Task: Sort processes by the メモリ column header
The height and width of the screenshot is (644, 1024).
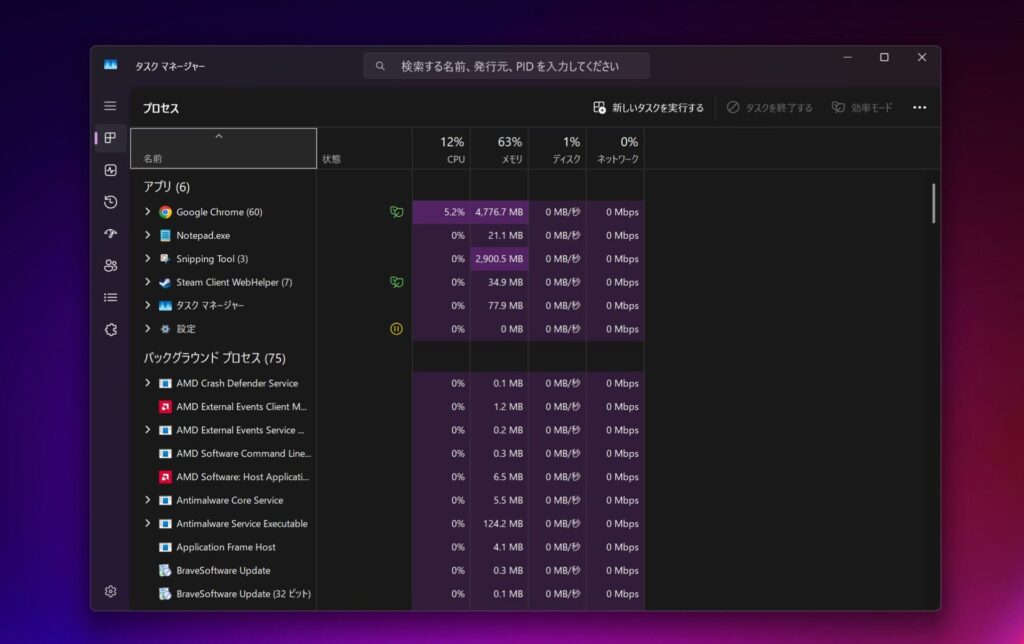Action: 499,149
